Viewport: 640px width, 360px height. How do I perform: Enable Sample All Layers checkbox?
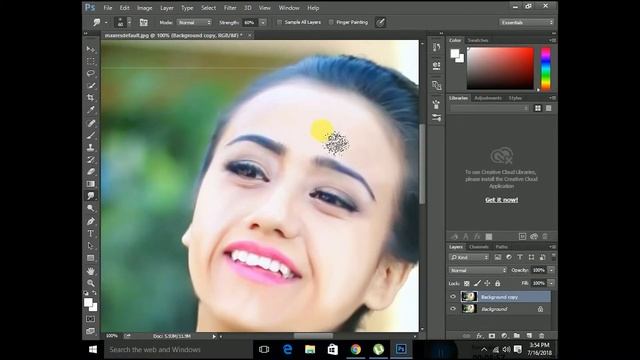(280, 22)
